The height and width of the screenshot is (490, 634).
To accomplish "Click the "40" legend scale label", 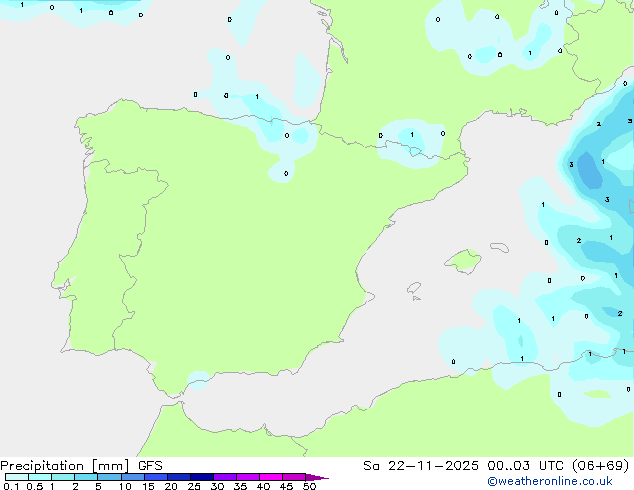I will click(263, 486).
